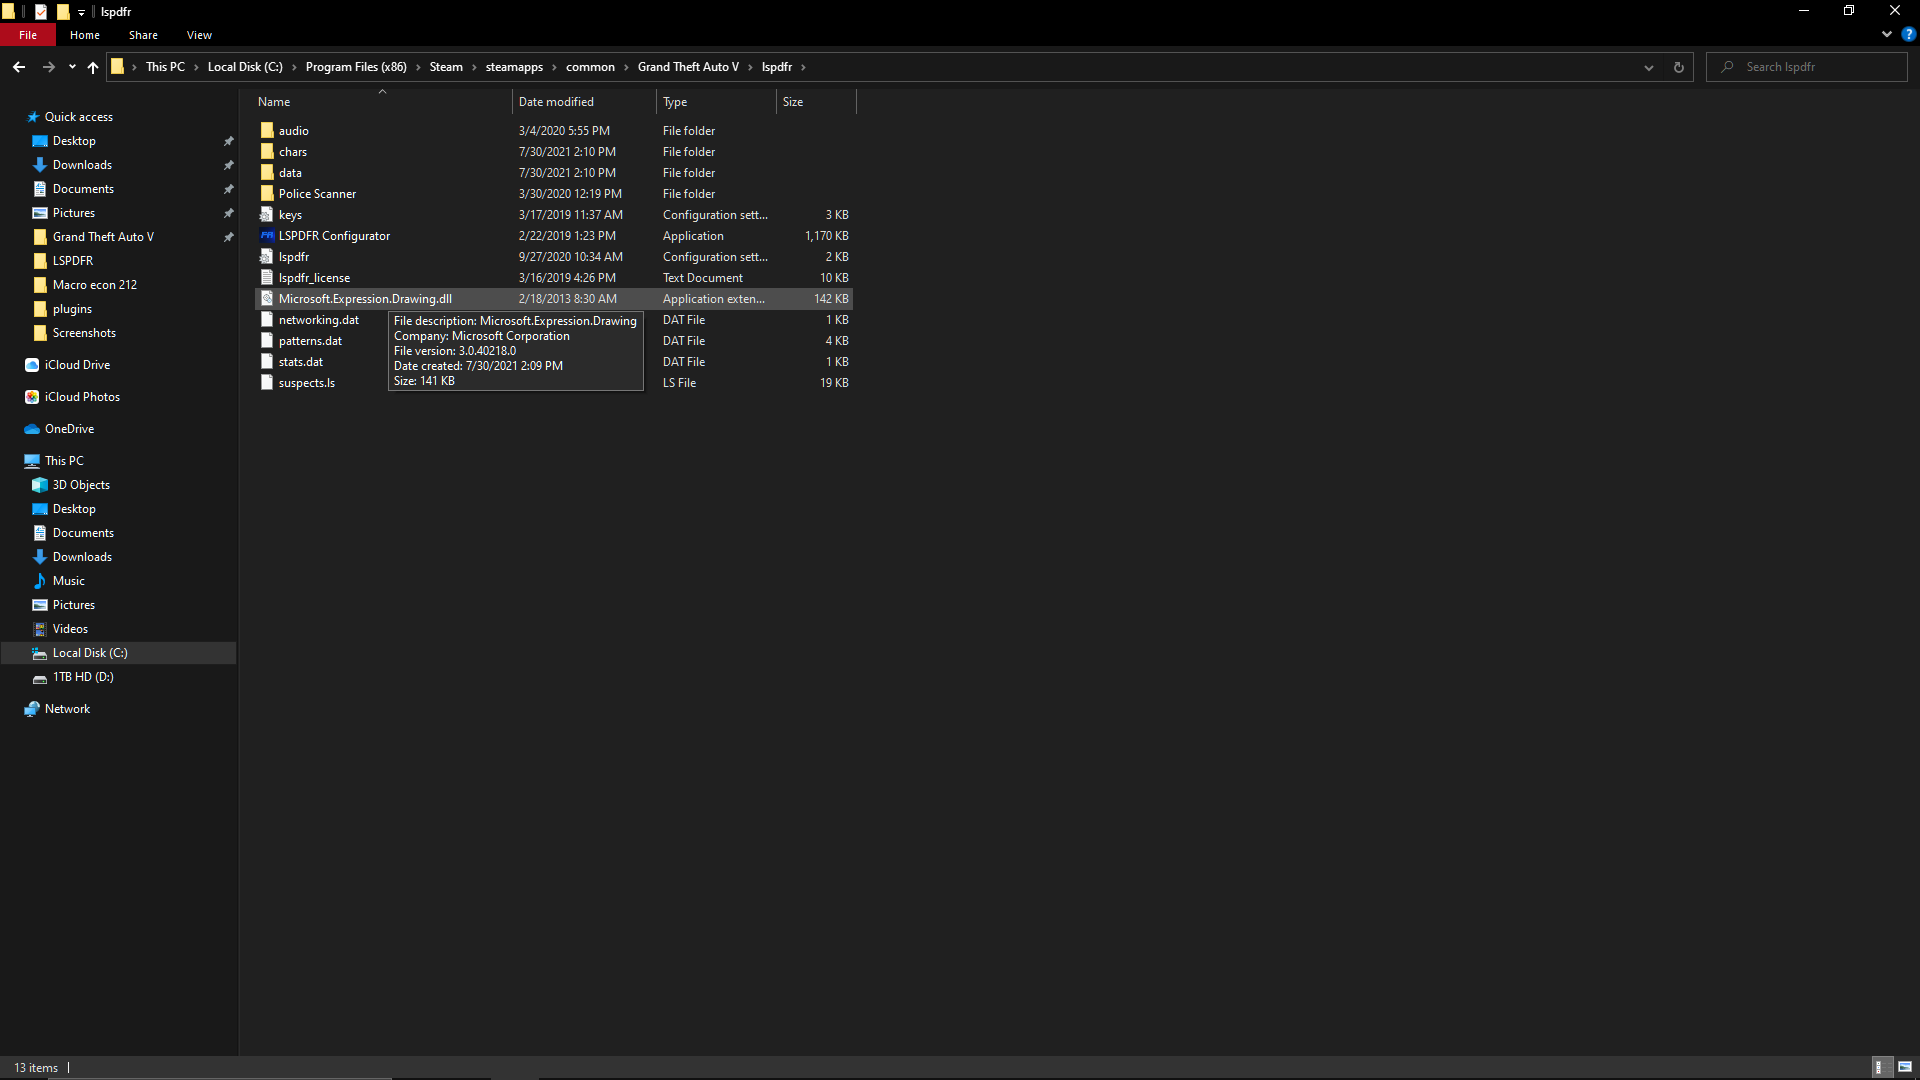Click the Up one level arrow
The image size is (1920, 1080).
point(93,67)
